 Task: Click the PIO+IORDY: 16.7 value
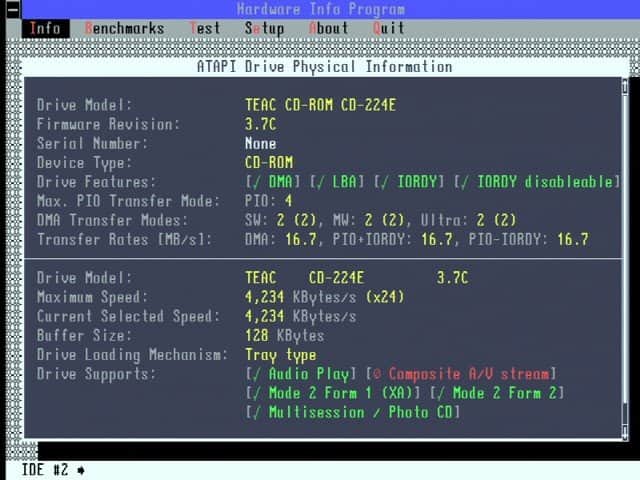coord(393,239)
